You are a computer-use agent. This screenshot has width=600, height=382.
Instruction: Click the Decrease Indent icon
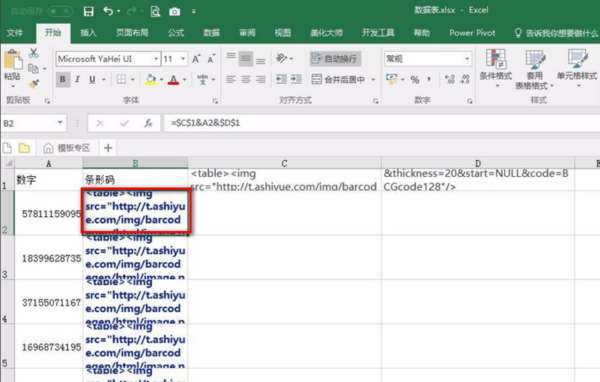point(281,80)
